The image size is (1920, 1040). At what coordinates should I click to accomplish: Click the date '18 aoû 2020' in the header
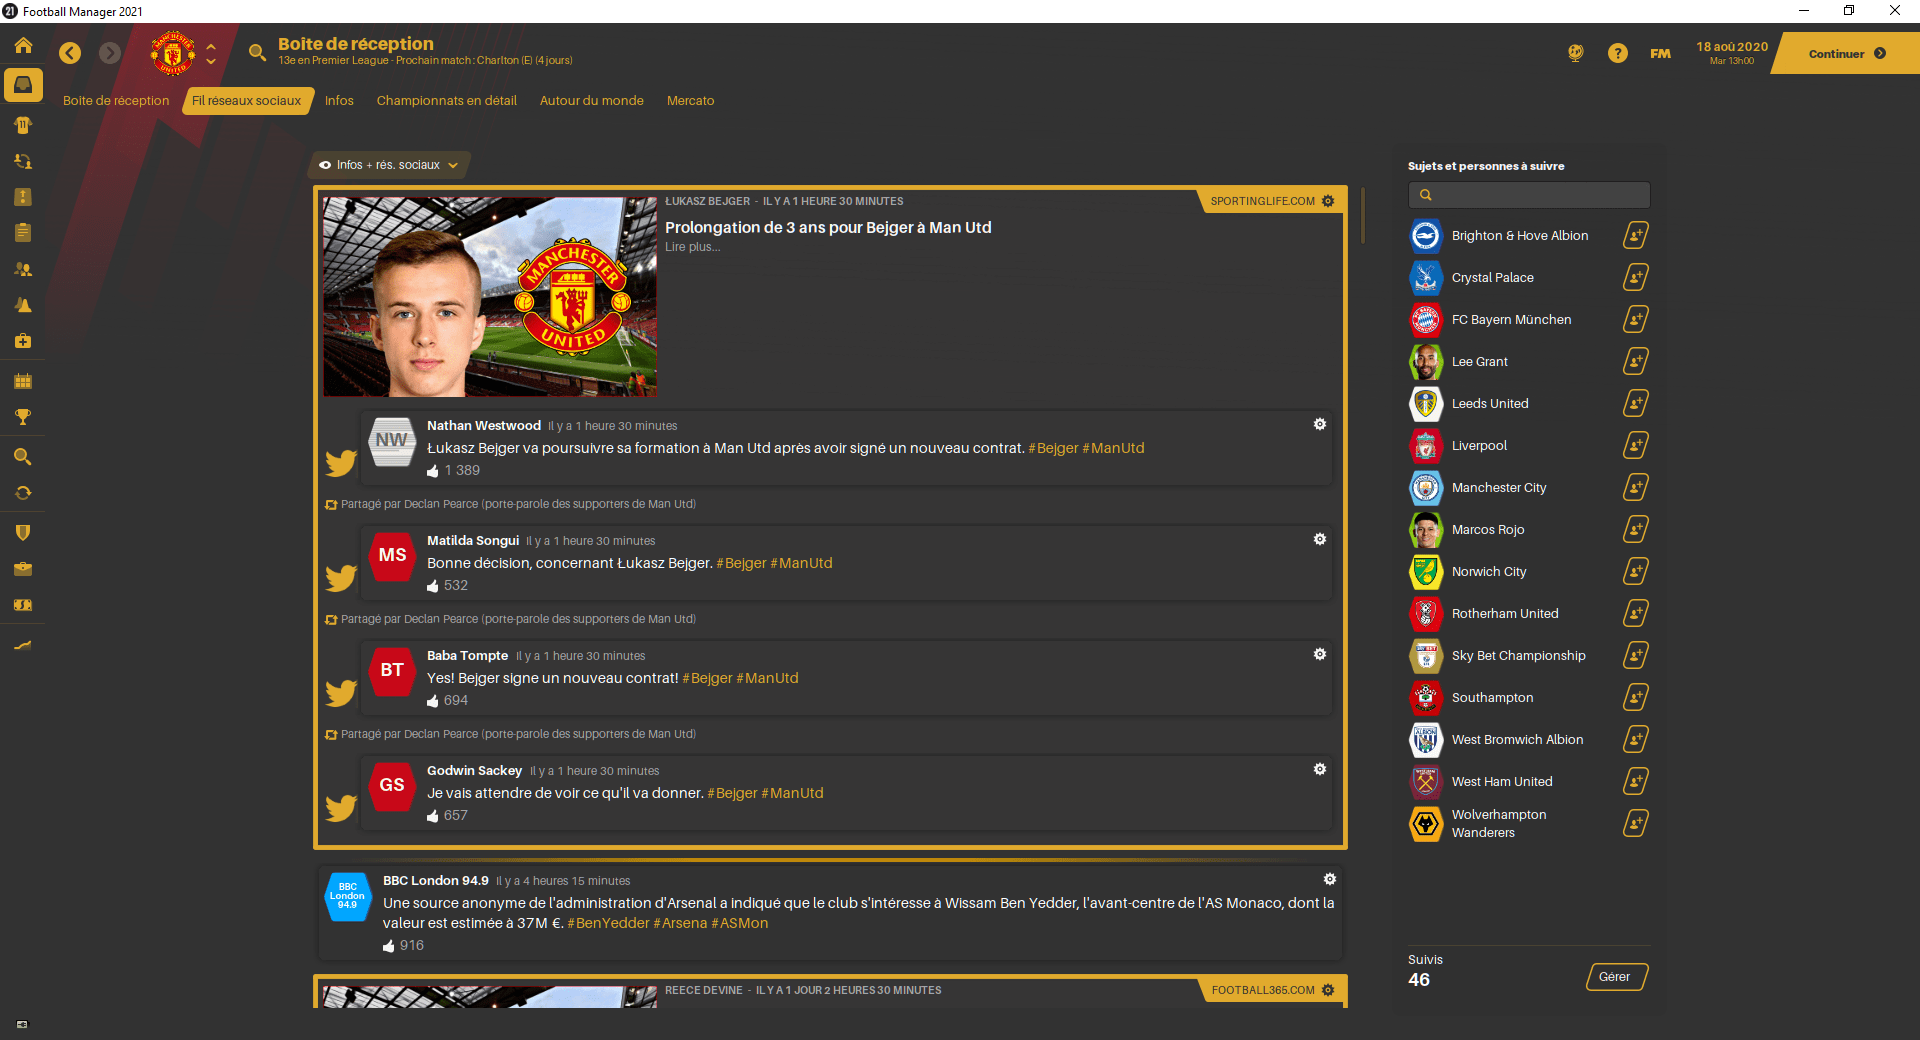tap(1732, 47)
